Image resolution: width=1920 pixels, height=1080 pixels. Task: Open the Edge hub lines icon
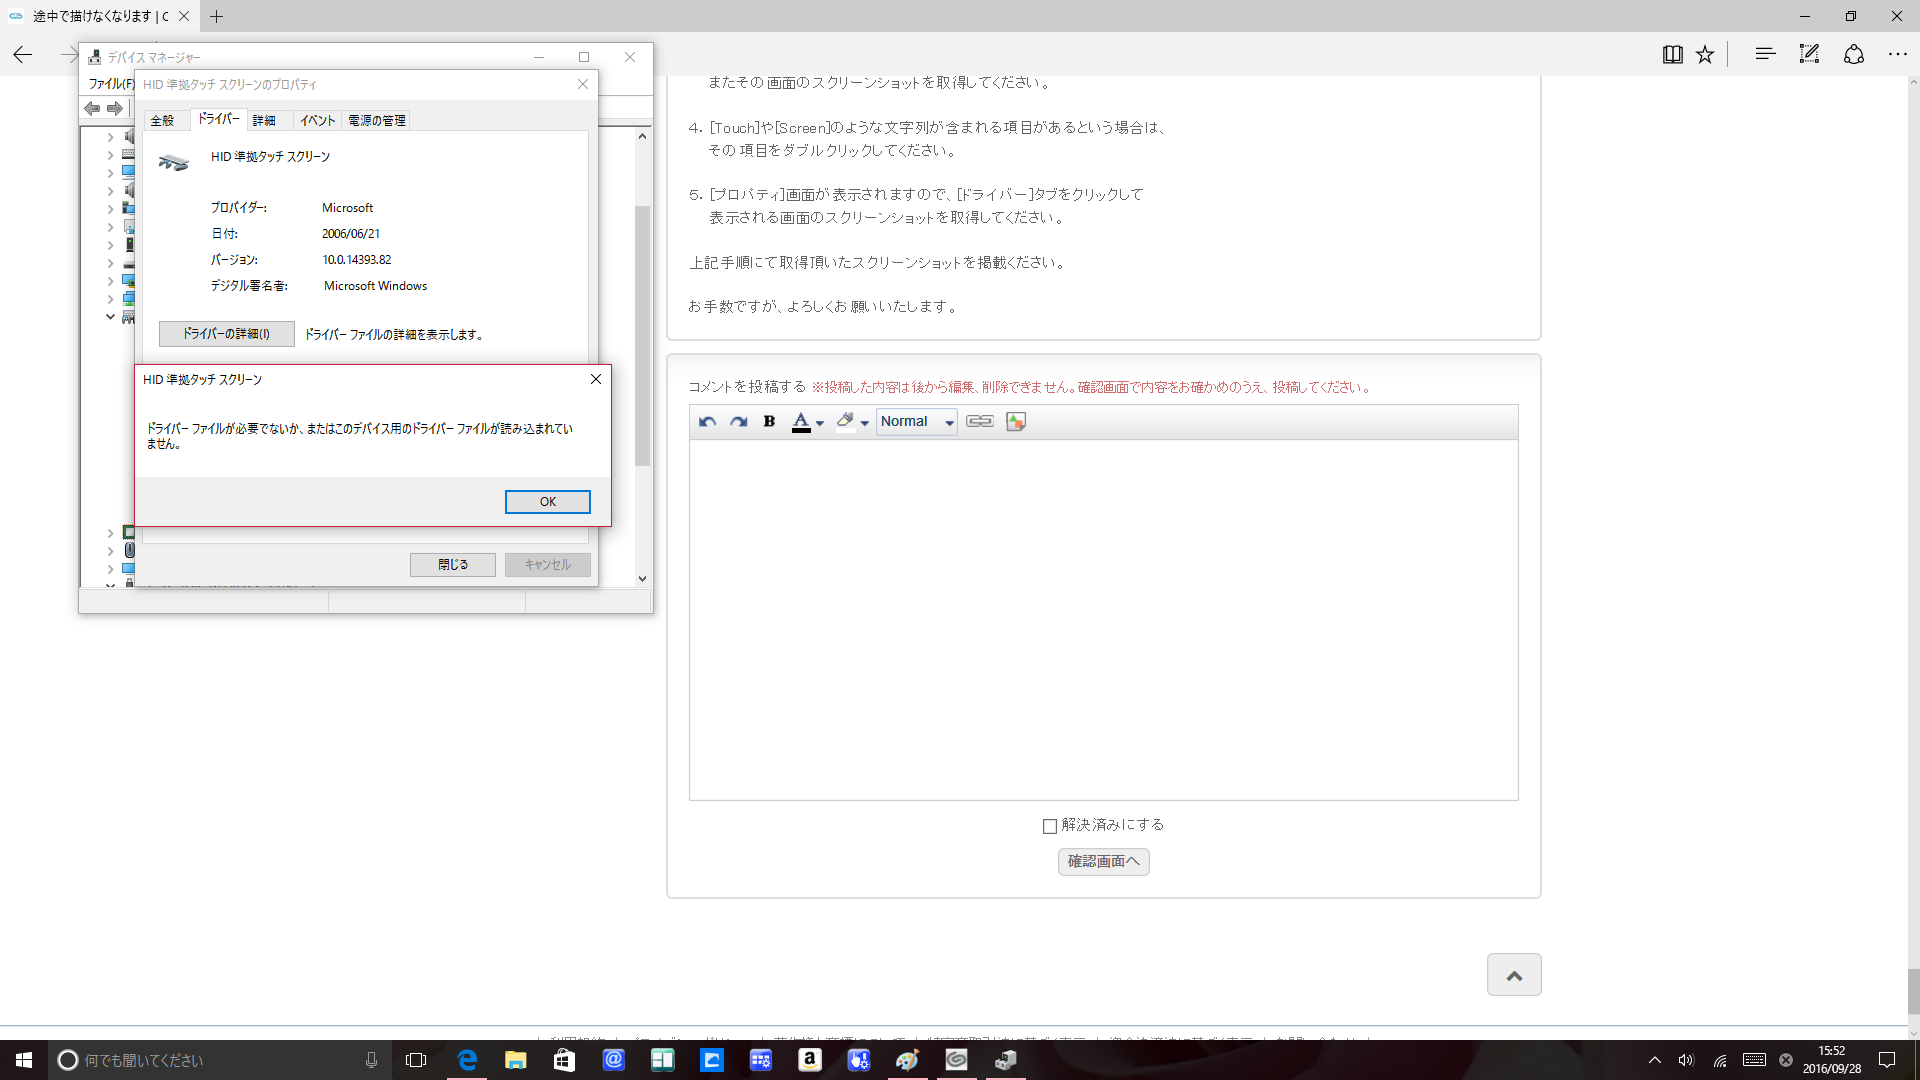1765,55
